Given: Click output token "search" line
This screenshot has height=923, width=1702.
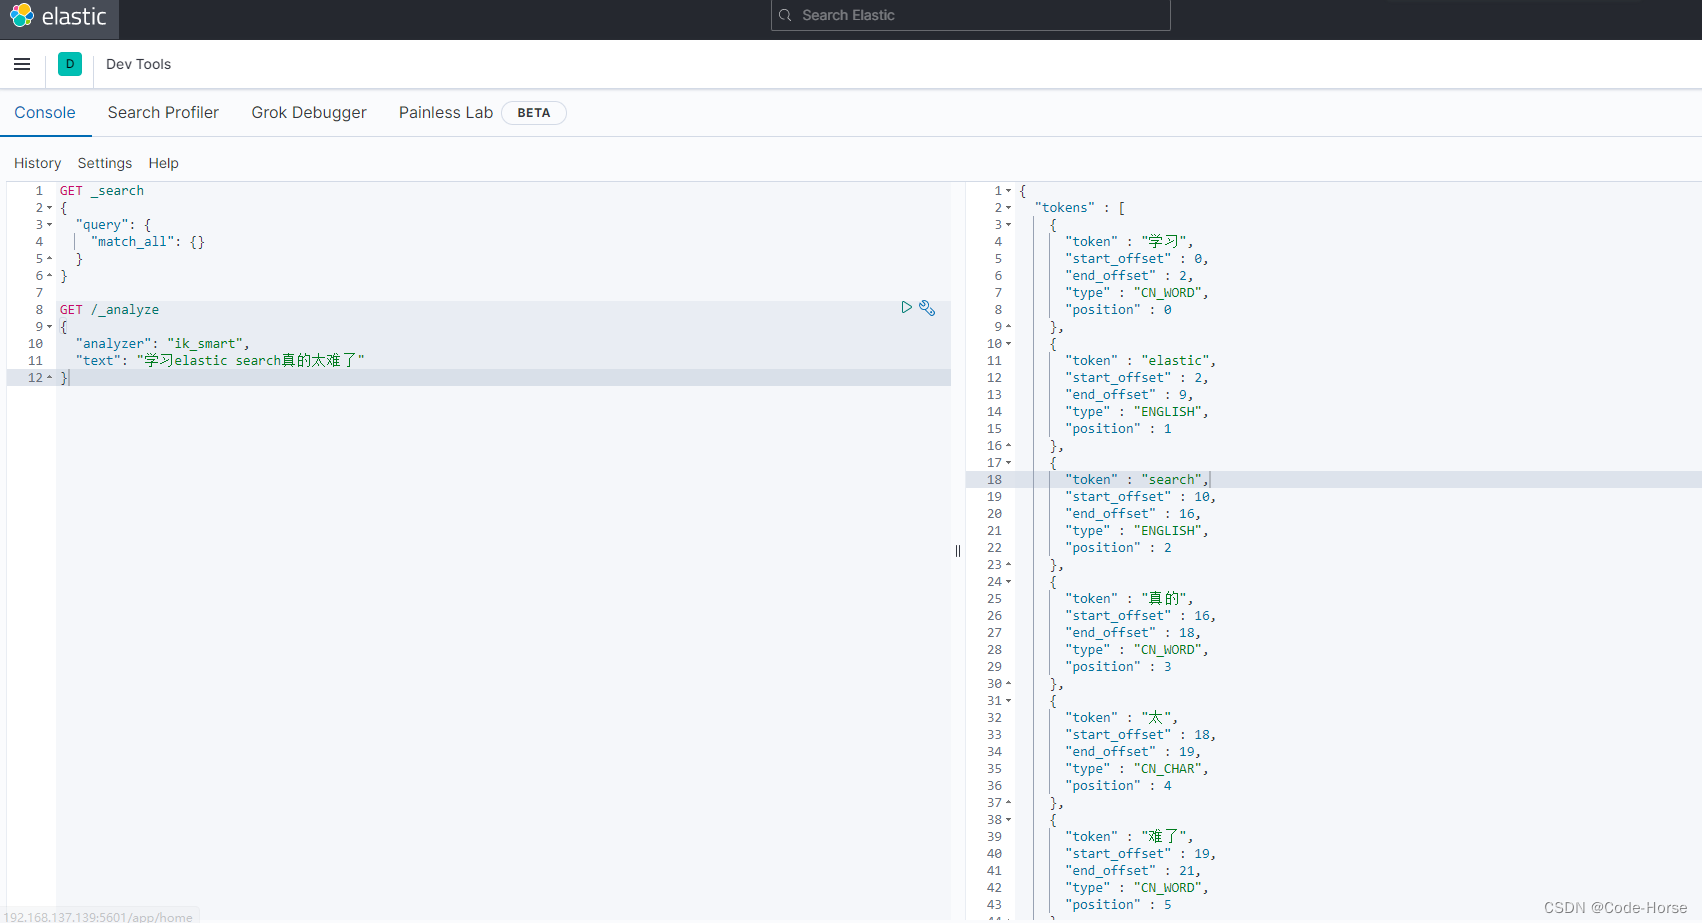Looking at the screenshot, I should click(x=1137, y=480).
